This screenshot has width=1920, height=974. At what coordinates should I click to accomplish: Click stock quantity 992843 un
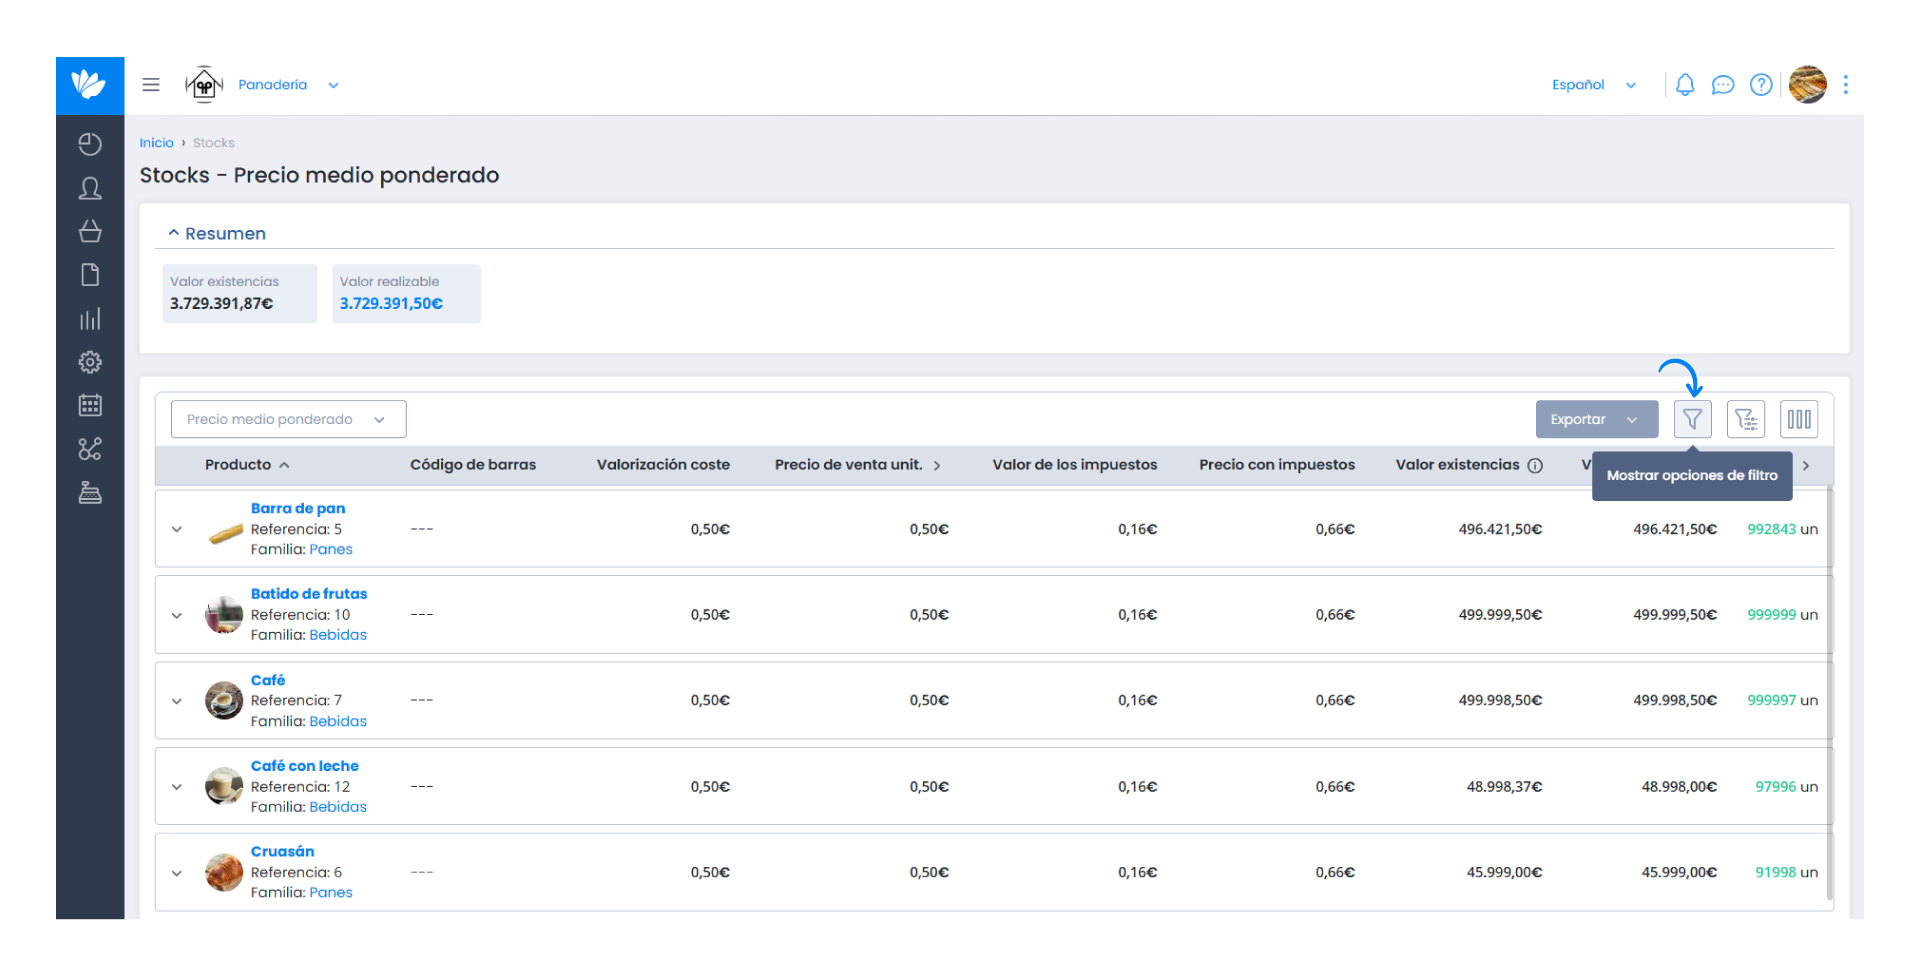(x=1782, y=529)
